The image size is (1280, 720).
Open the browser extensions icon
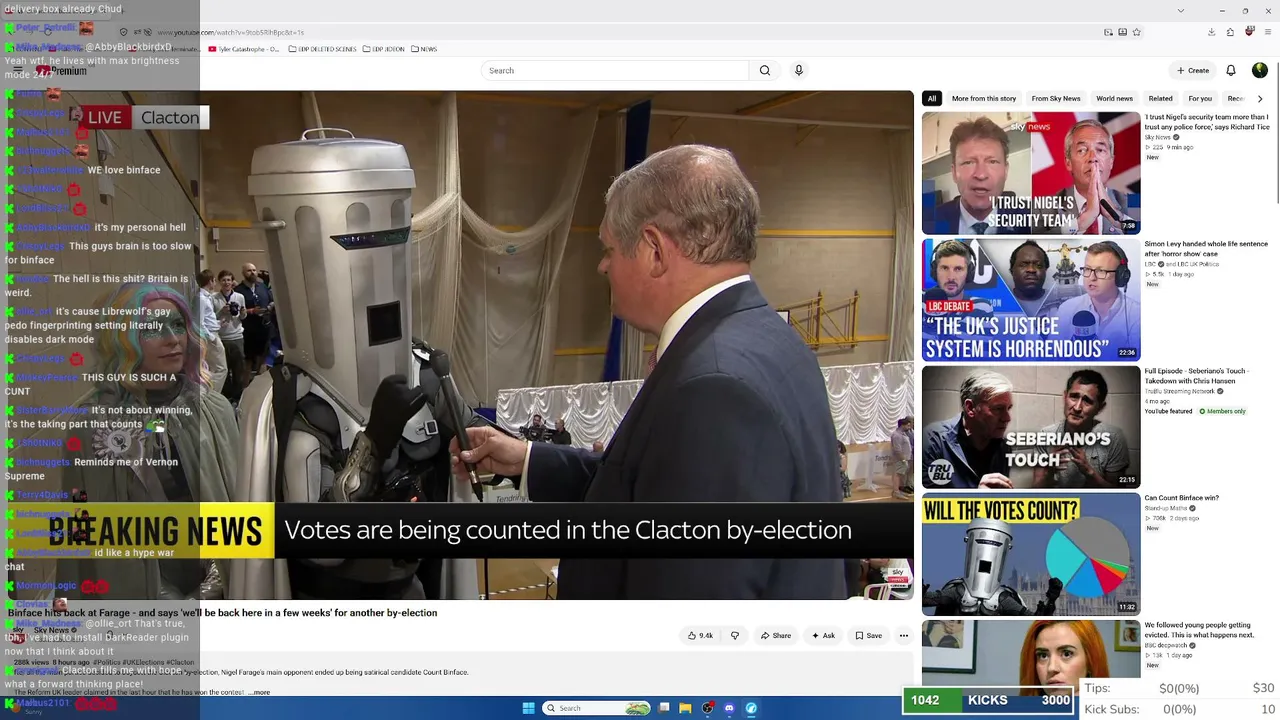tap(1230, 32)
